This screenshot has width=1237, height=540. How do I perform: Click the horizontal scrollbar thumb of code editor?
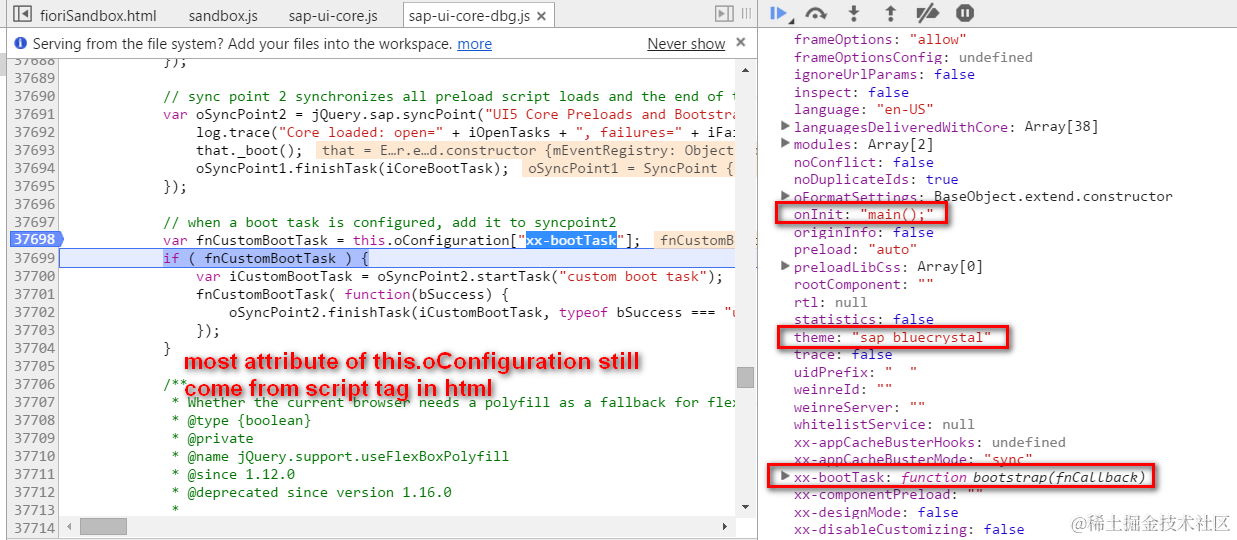[105, 526]
